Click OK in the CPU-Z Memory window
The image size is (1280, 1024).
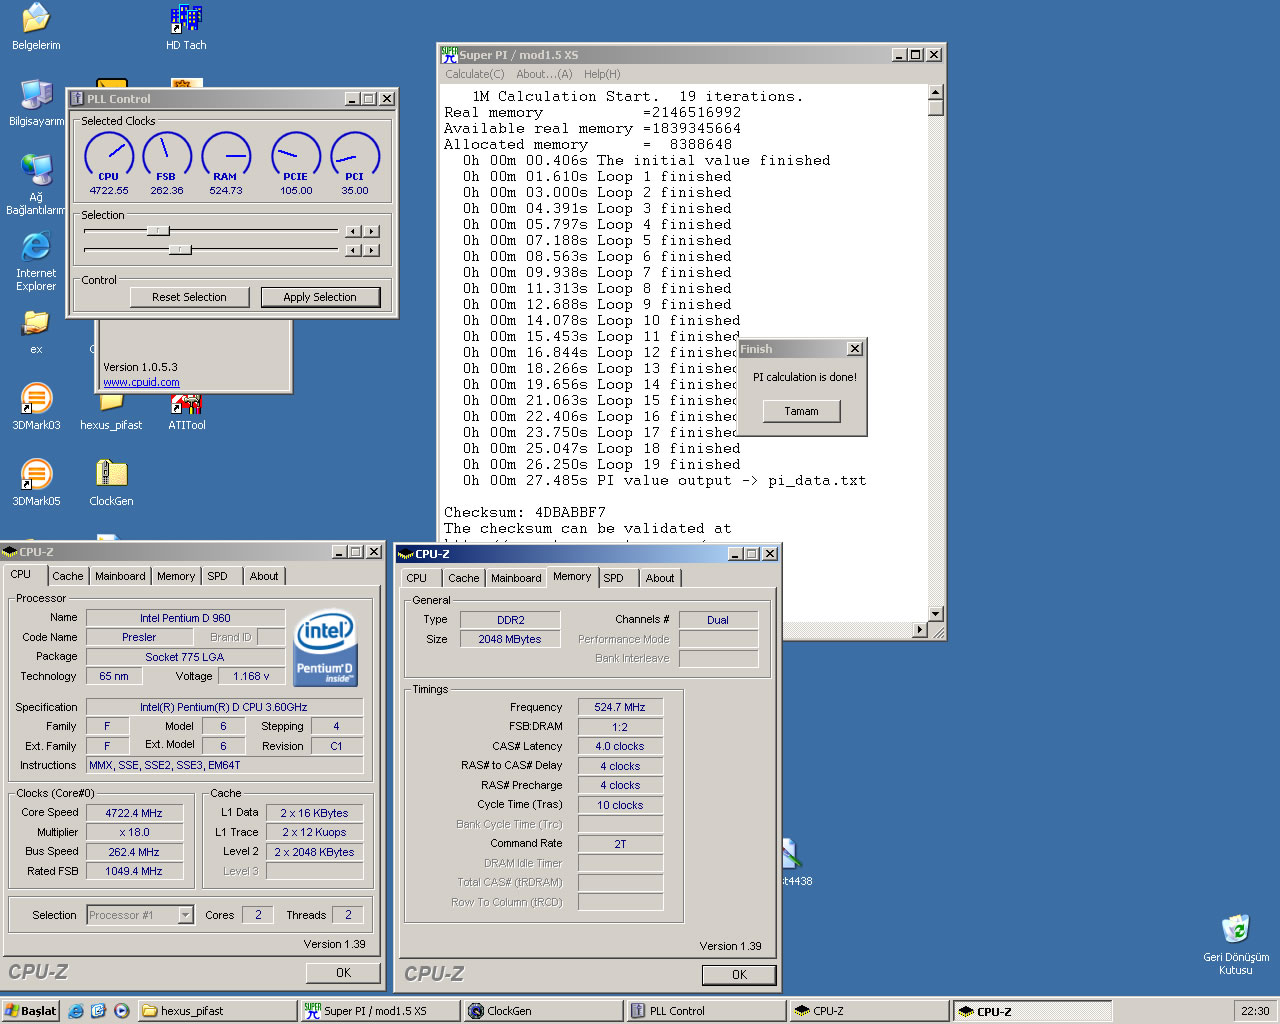[x=739, y=975]
